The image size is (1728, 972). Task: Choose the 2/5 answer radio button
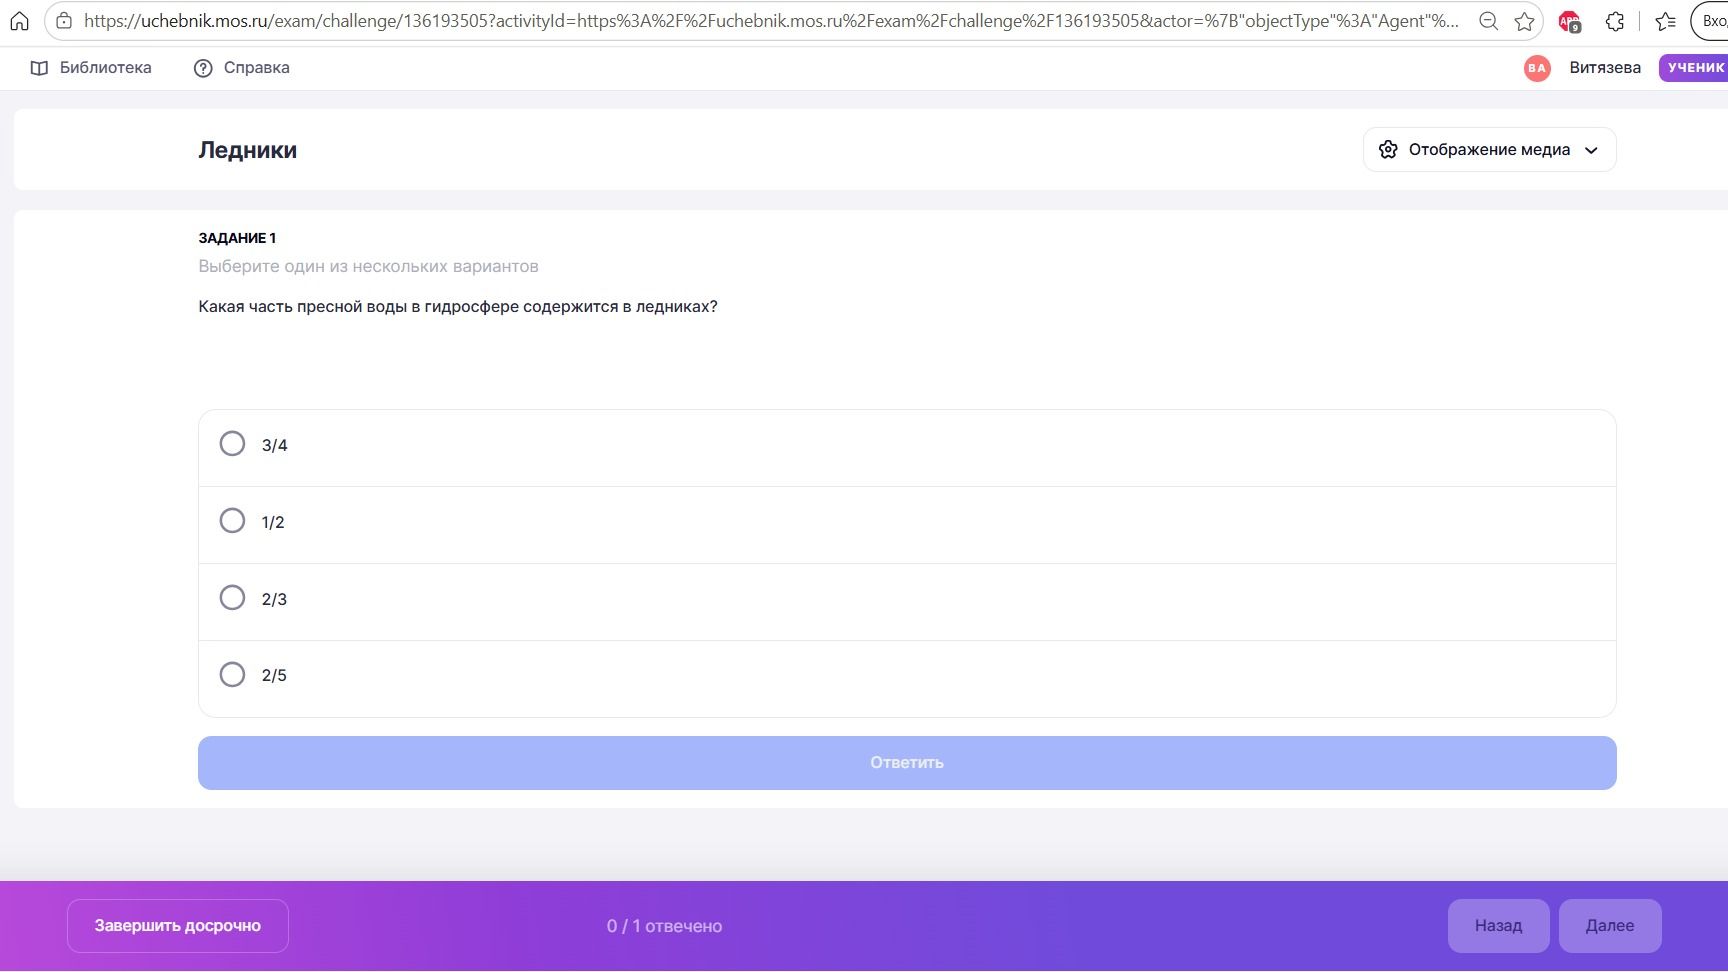click(x=232, y=675)
